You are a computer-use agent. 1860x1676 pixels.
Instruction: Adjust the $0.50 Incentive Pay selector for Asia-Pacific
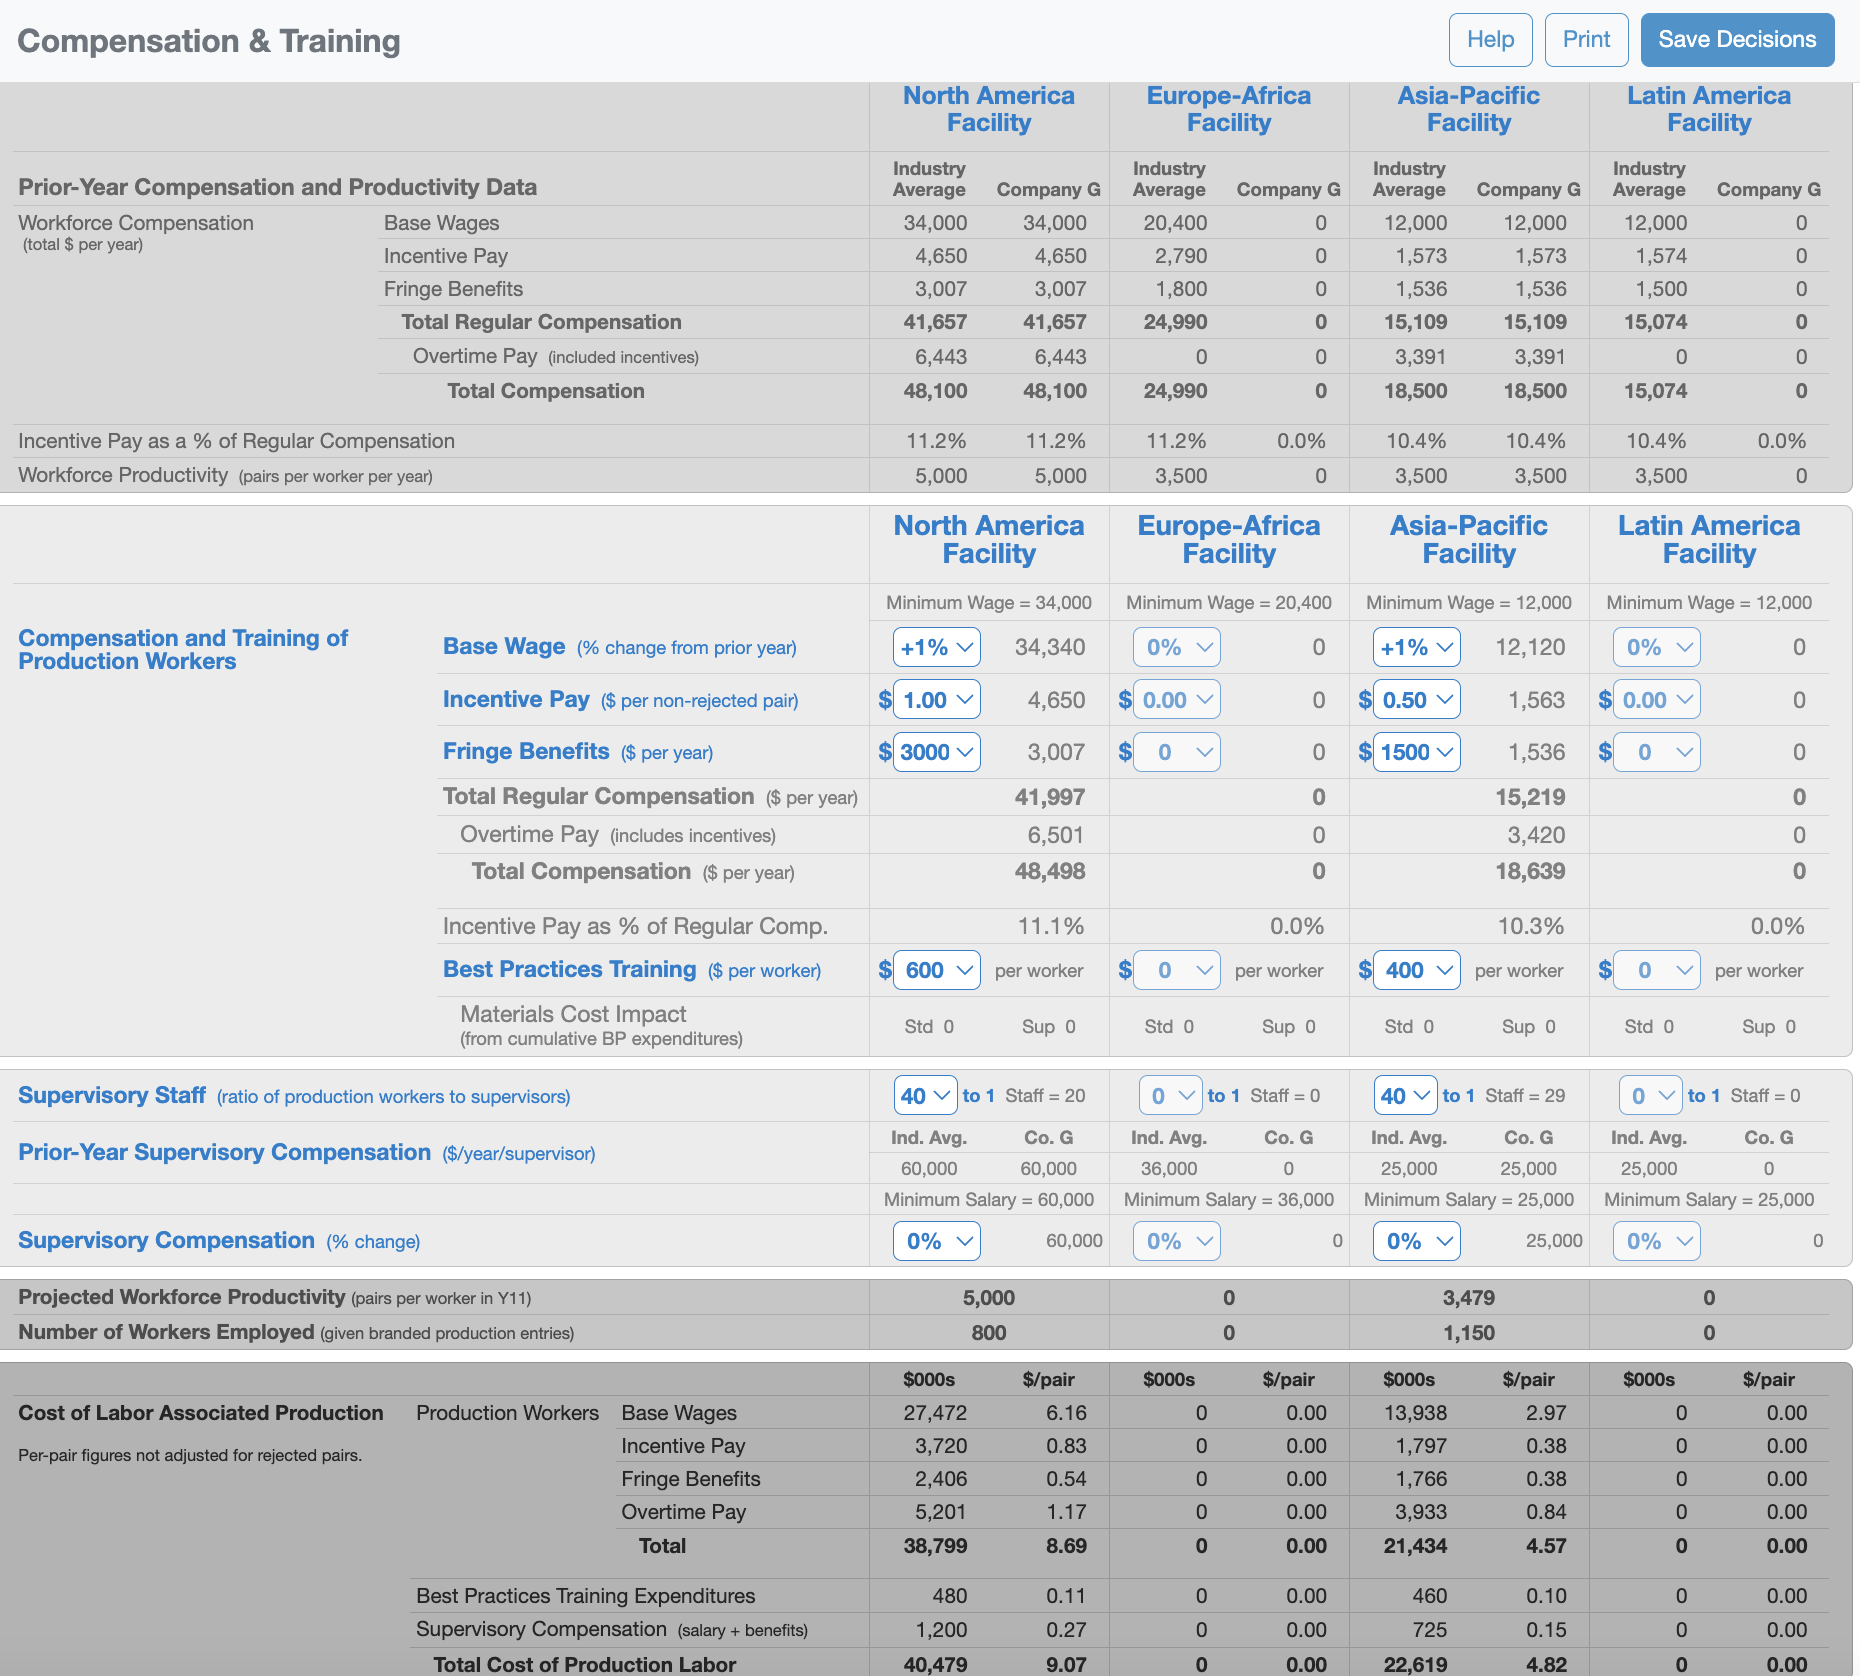point(1416,699)
